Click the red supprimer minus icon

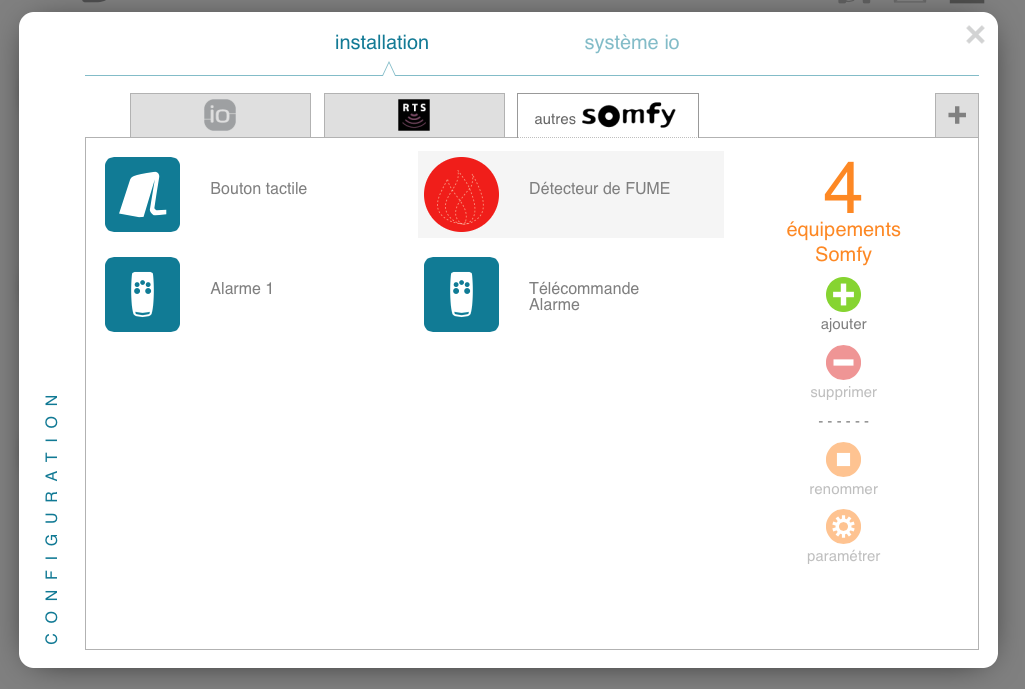click(843, 362)
